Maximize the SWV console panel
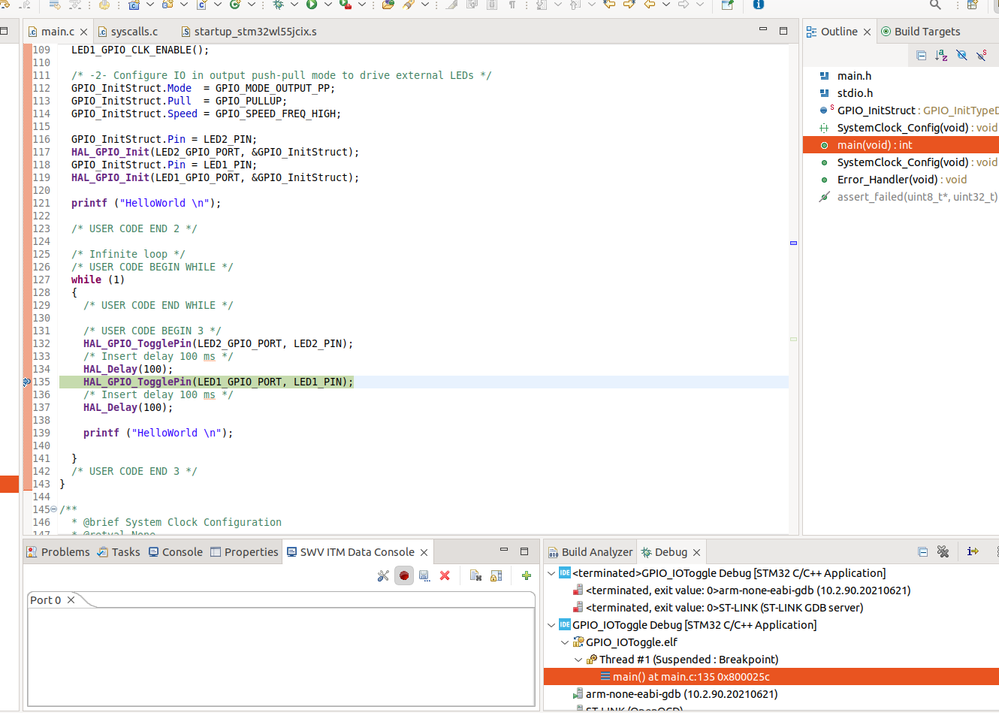This screenshot has height=713, width=999. coord(524,551)
